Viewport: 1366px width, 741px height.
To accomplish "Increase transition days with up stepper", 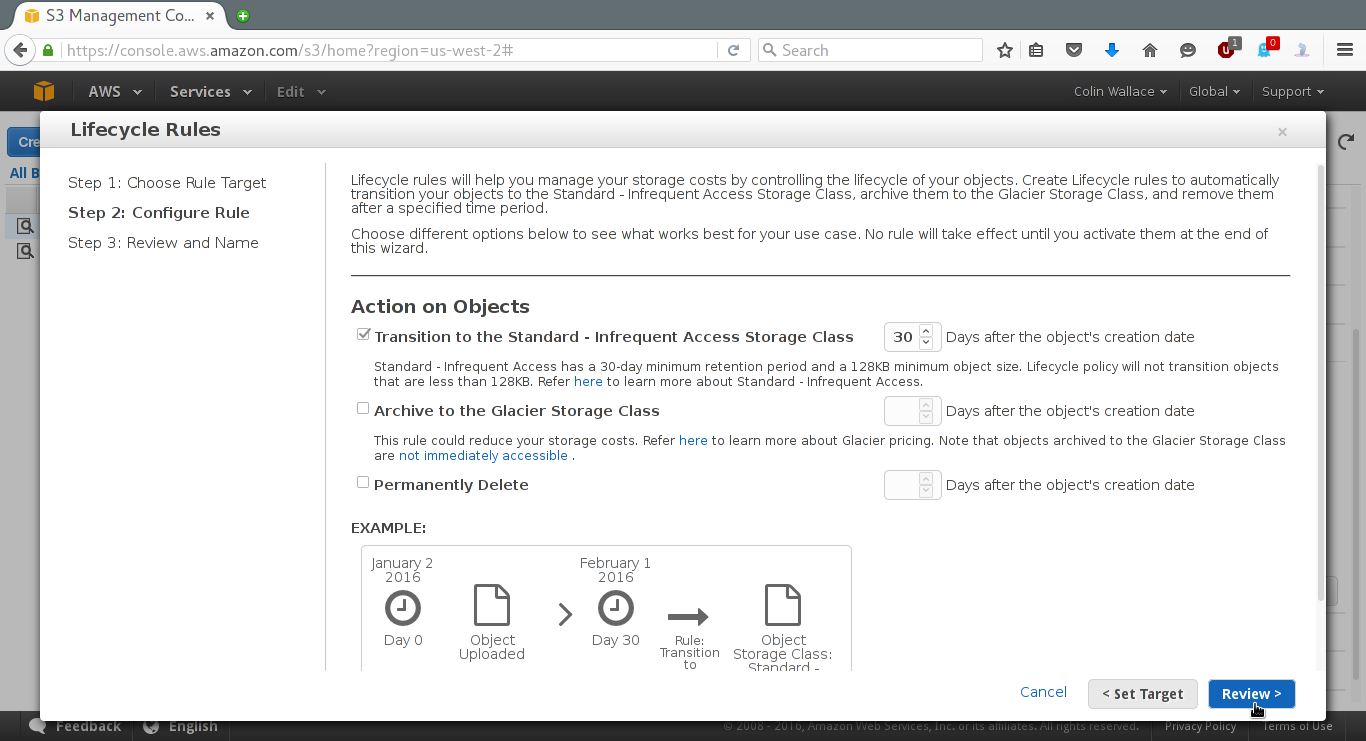I will pos(926,331).
